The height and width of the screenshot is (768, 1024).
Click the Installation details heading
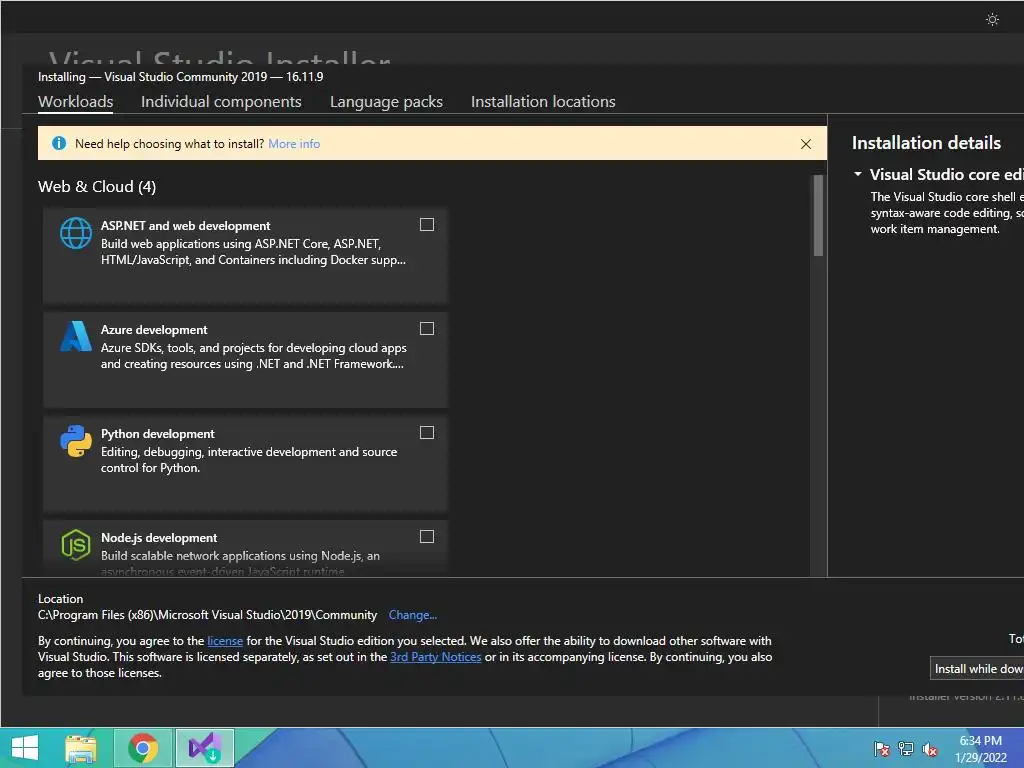click(926, 143)
